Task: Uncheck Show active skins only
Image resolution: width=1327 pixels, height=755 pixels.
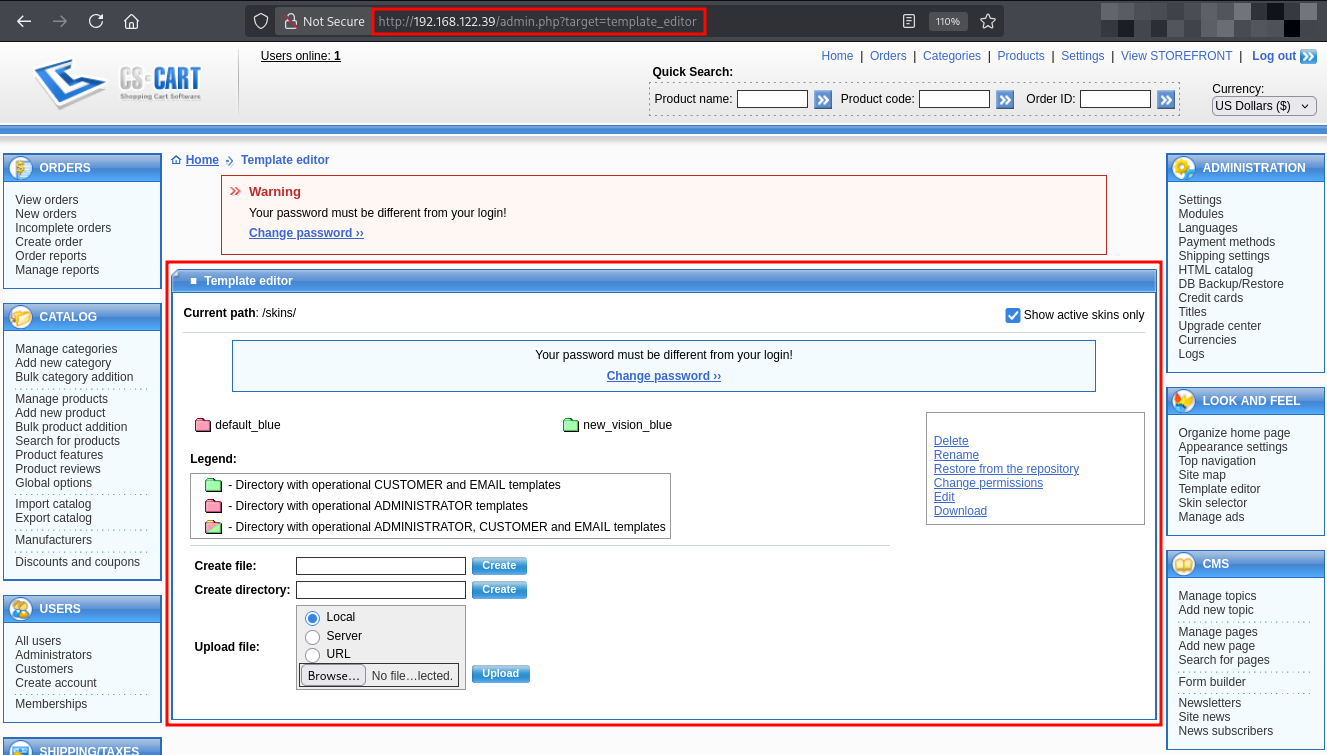Action: (x=1013, y=315)
